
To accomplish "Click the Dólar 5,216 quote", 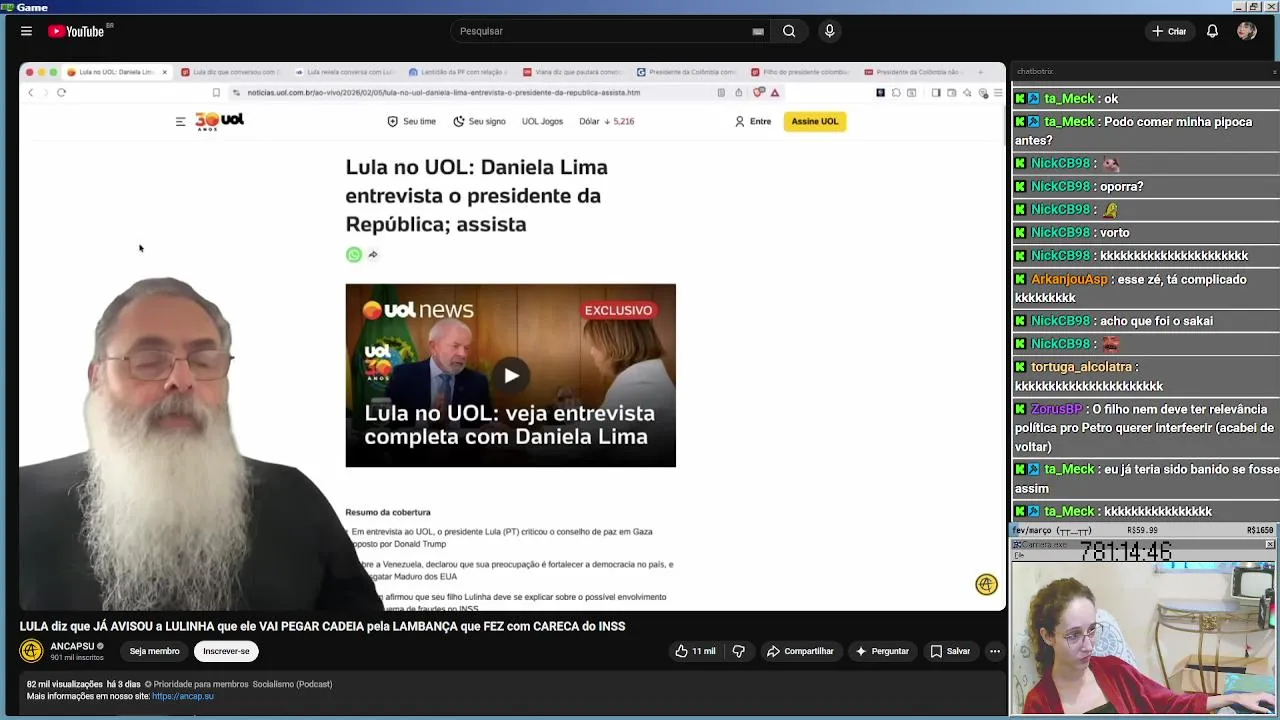I will click(607, 121).
